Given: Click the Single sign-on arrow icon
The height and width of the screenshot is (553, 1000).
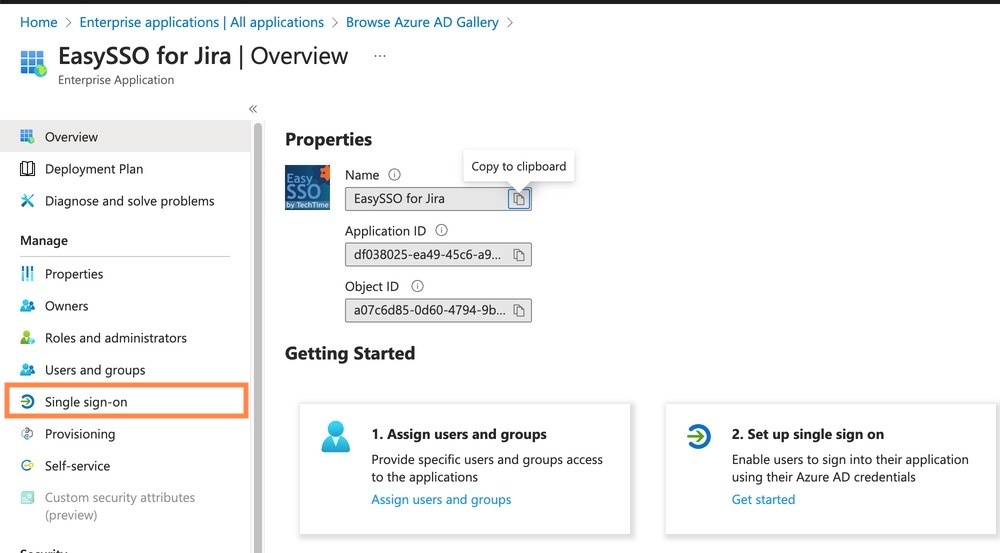Looking at the screenshot, I should pos(27,401).
